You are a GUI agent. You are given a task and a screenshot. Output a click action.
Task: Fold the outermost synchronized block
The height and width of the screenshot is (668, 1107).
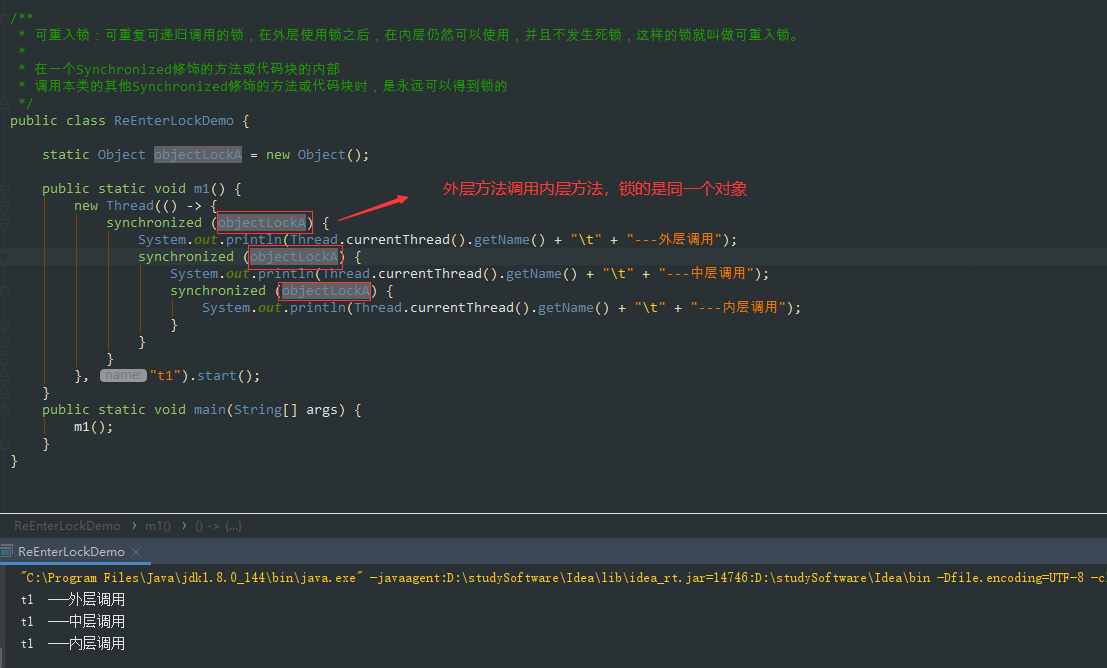[4, 222]
